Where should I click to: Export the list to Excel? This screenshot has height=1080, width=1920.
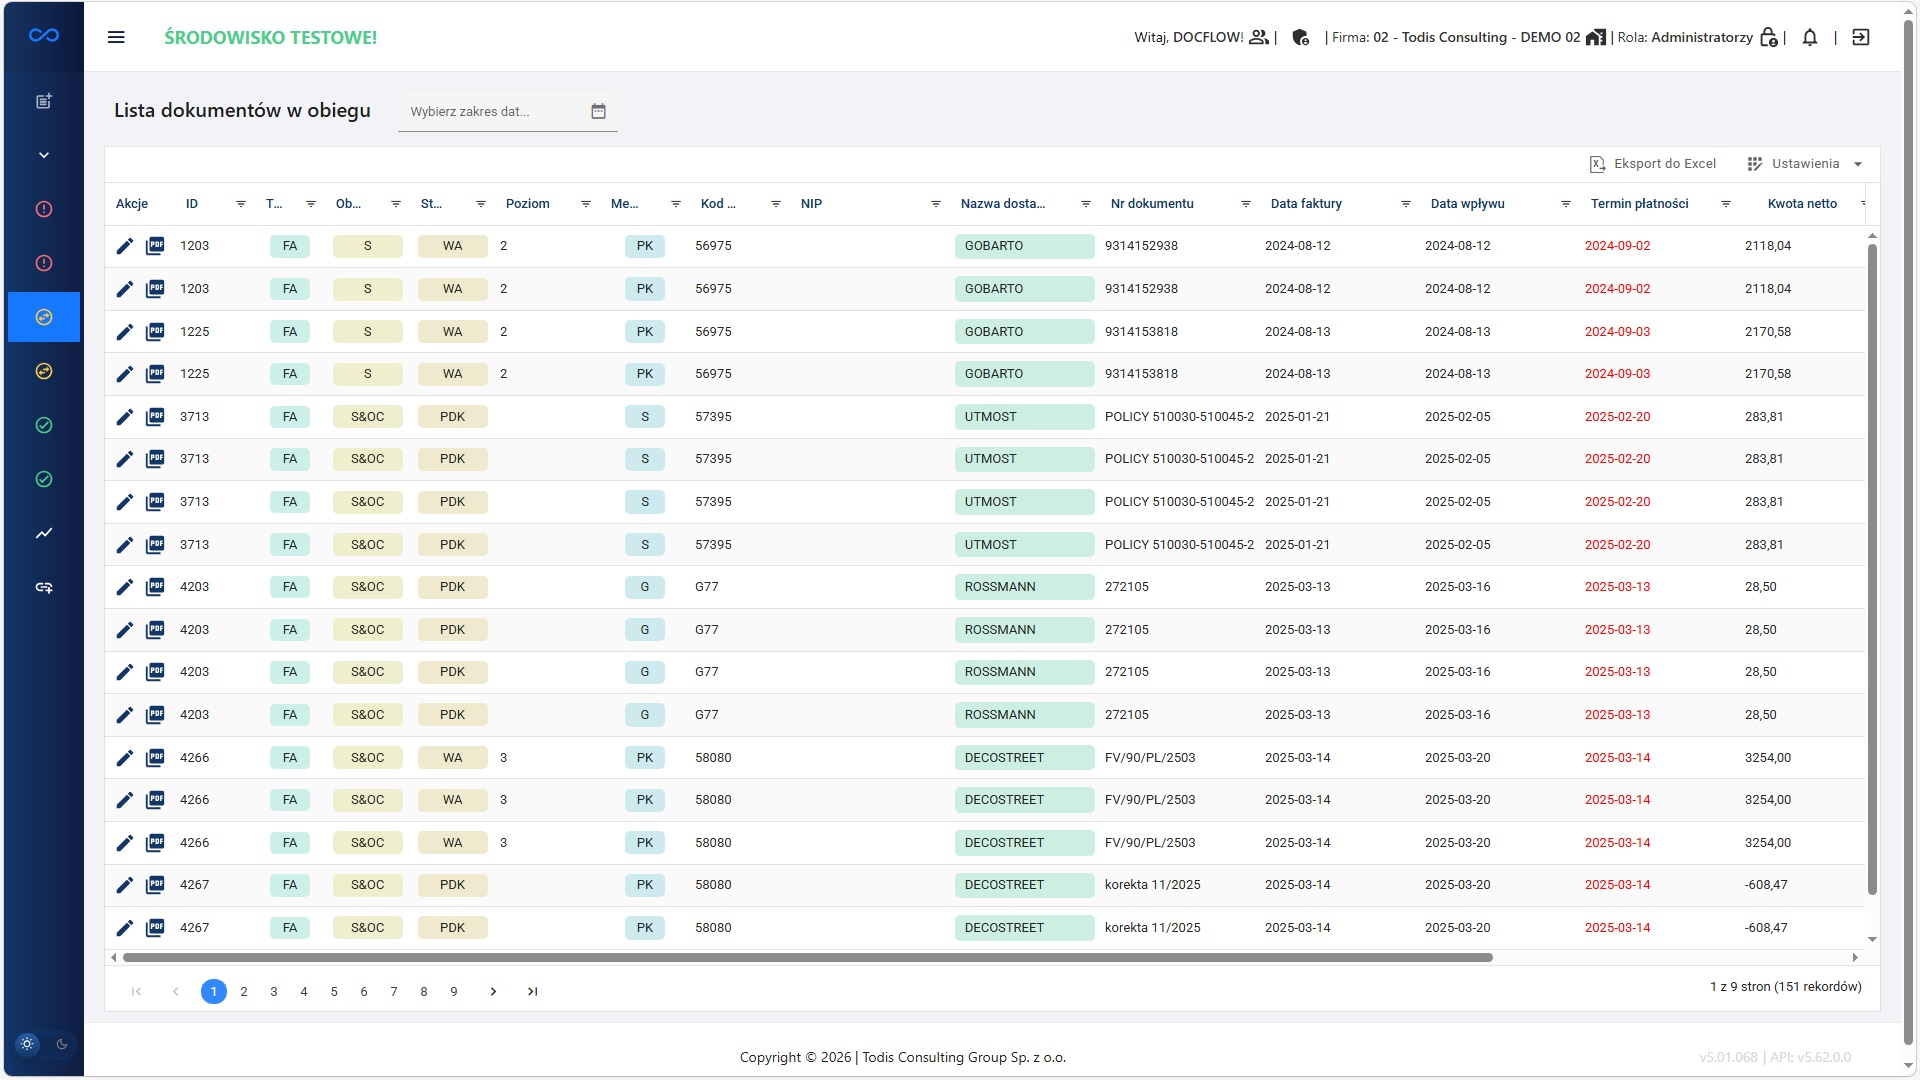1653,164
